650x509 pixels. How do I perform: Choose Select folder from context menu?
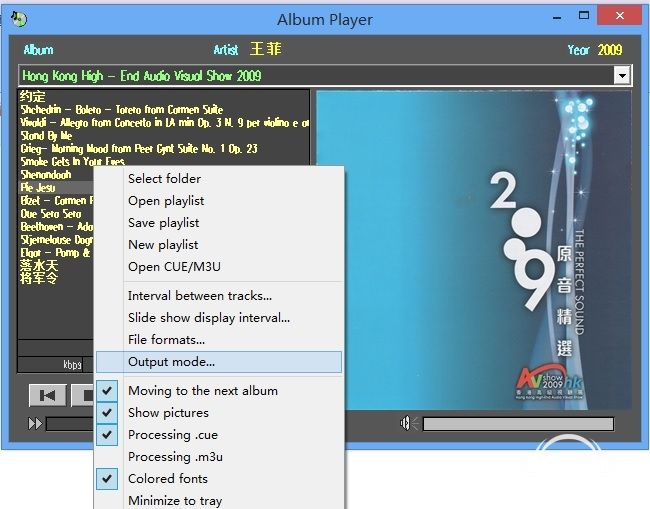[x=219, y=179]
